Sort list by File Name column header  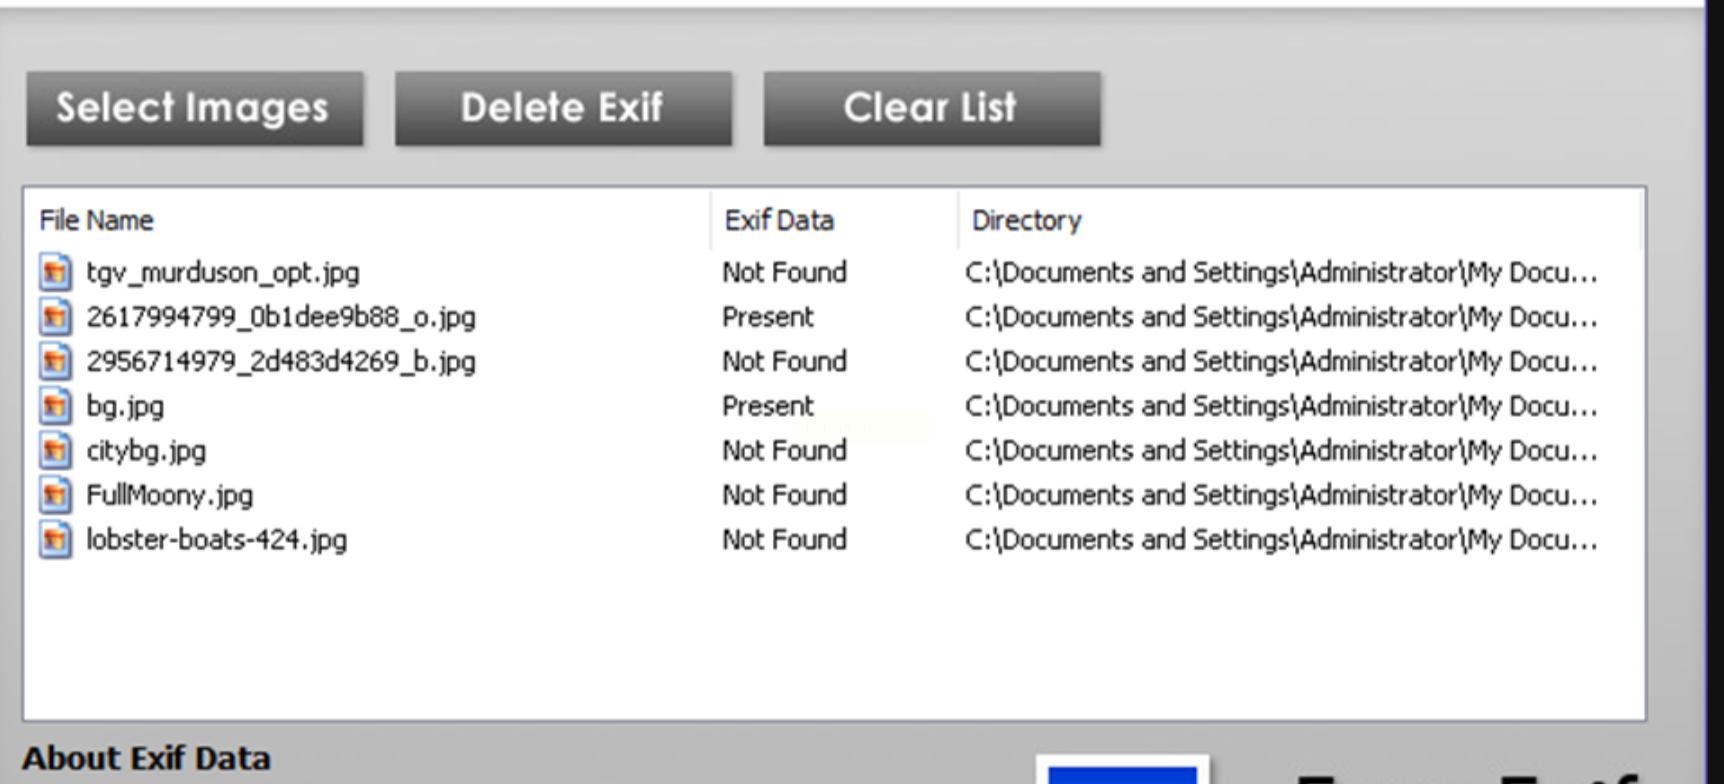96,220
